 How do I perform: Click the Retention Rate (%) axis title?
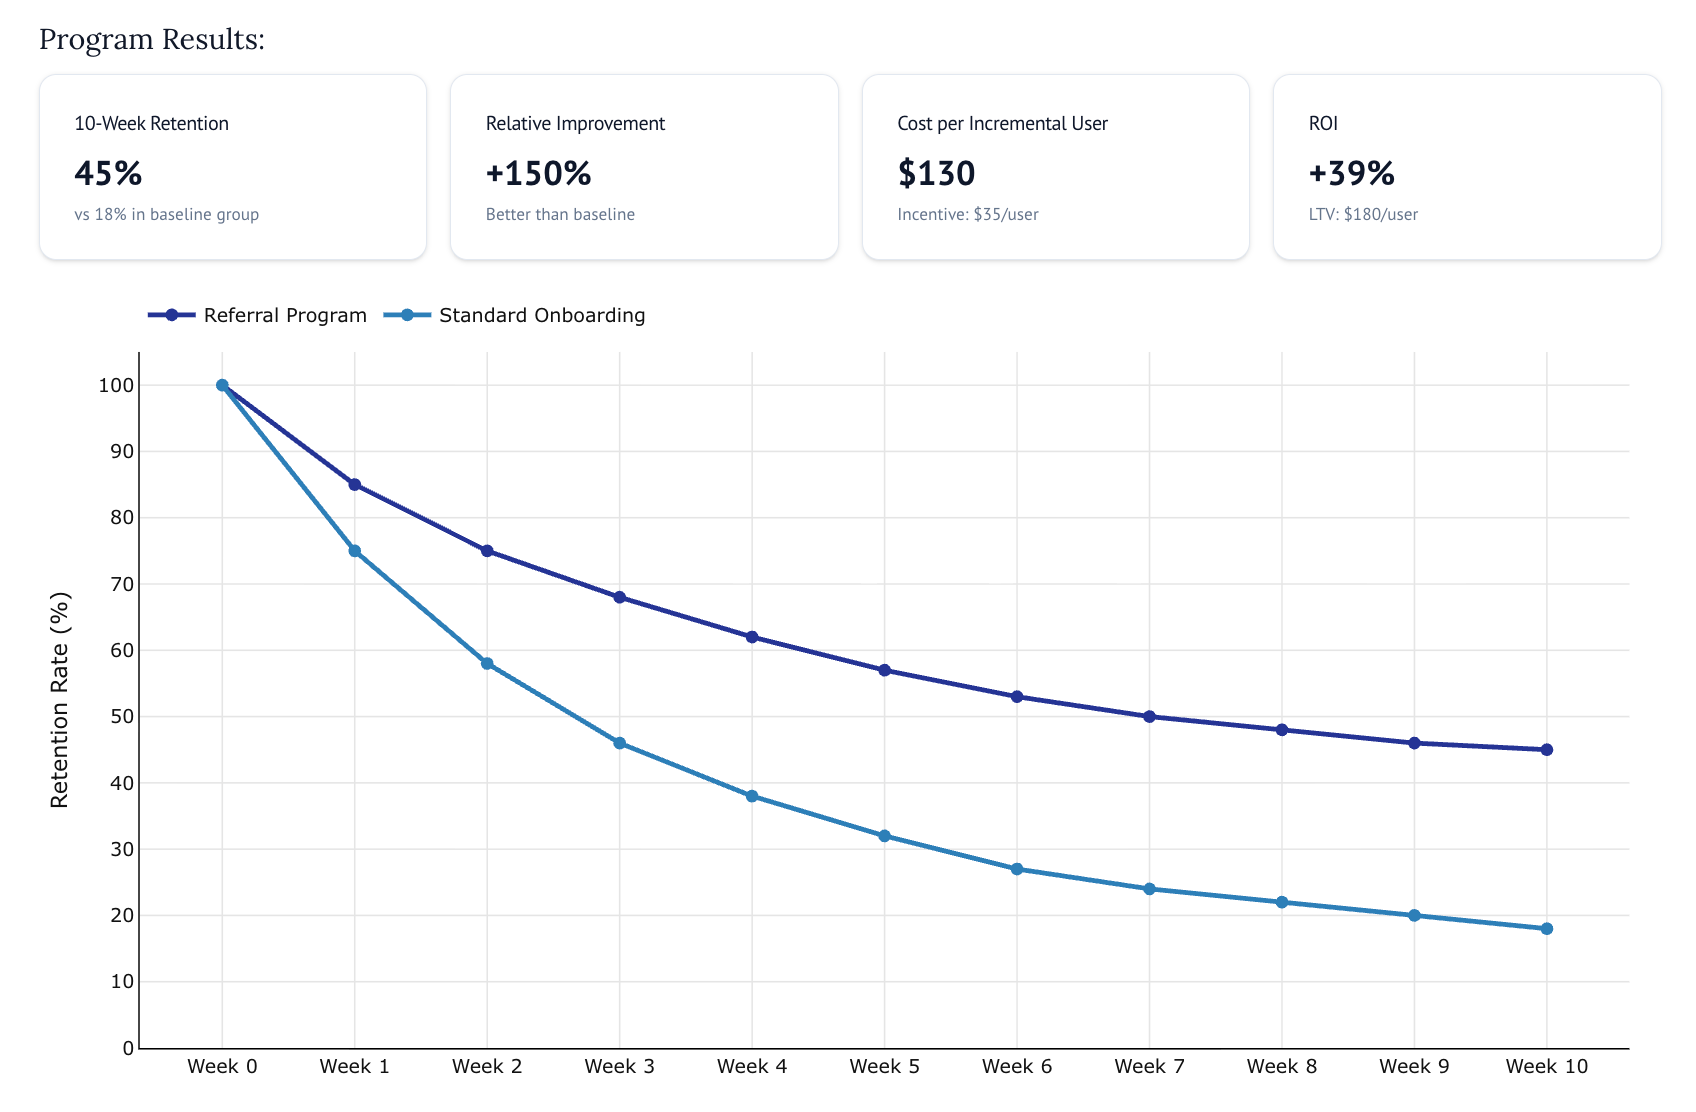[60, 700]
